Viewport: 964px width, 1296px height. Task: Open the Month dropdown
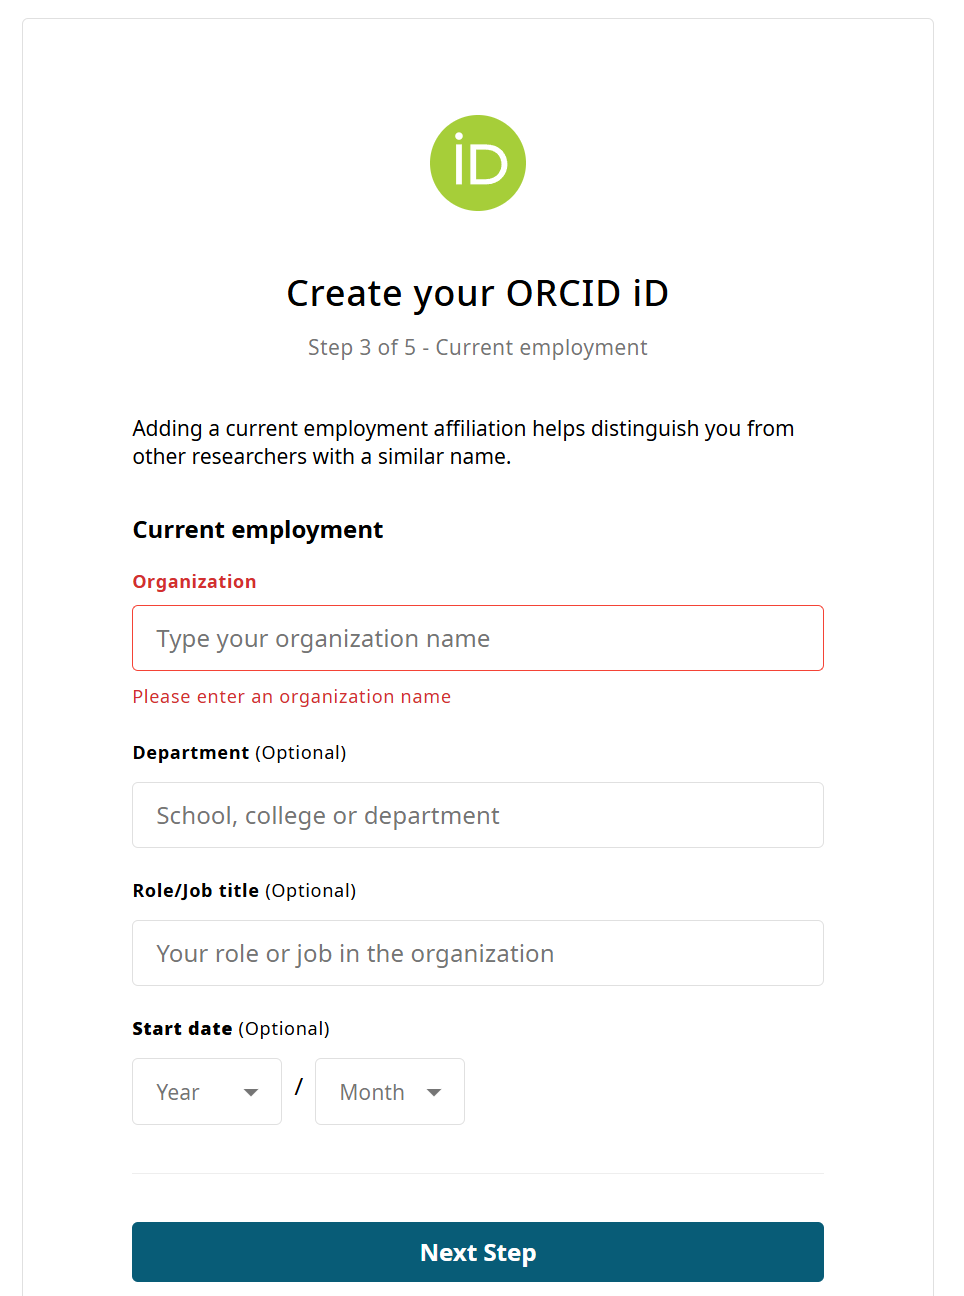point(389,1092)
